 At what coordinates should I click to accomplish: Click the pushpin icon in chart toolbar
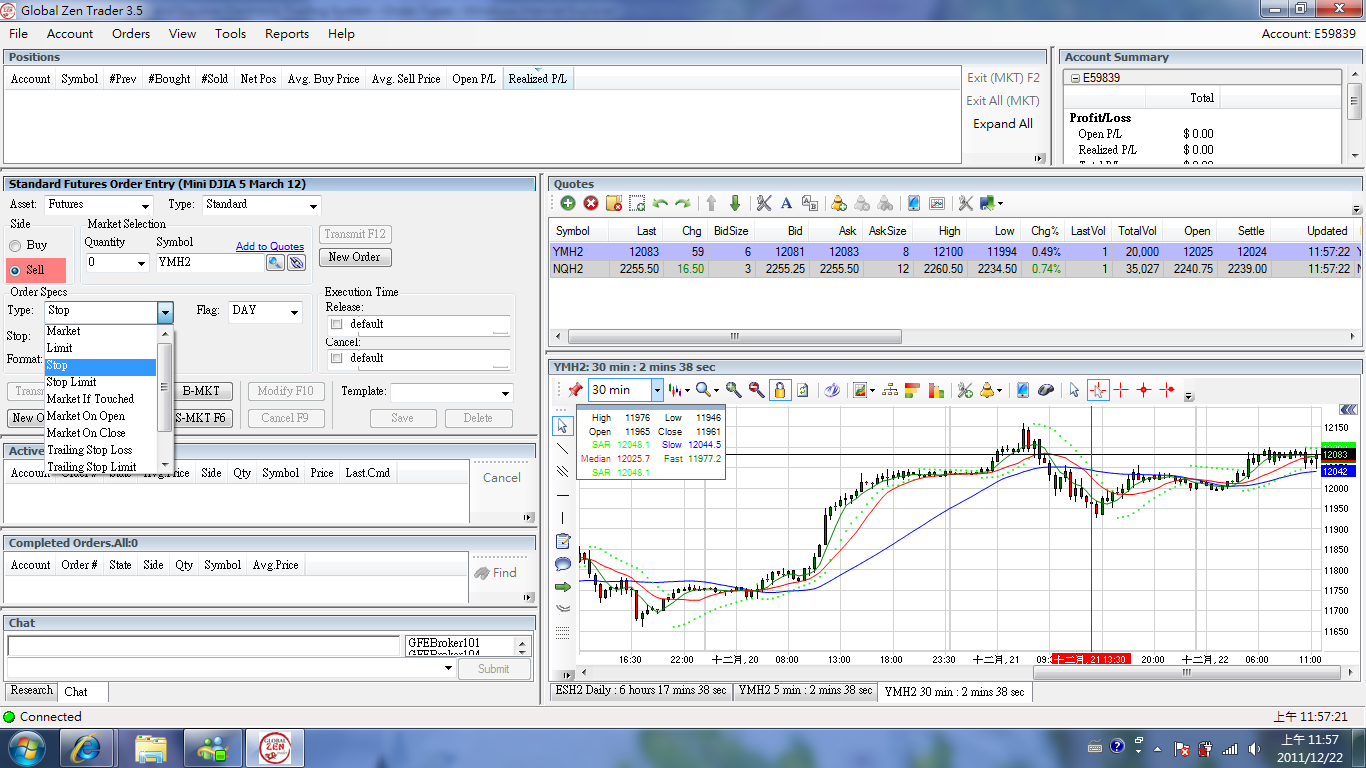[x=575, y=390]
